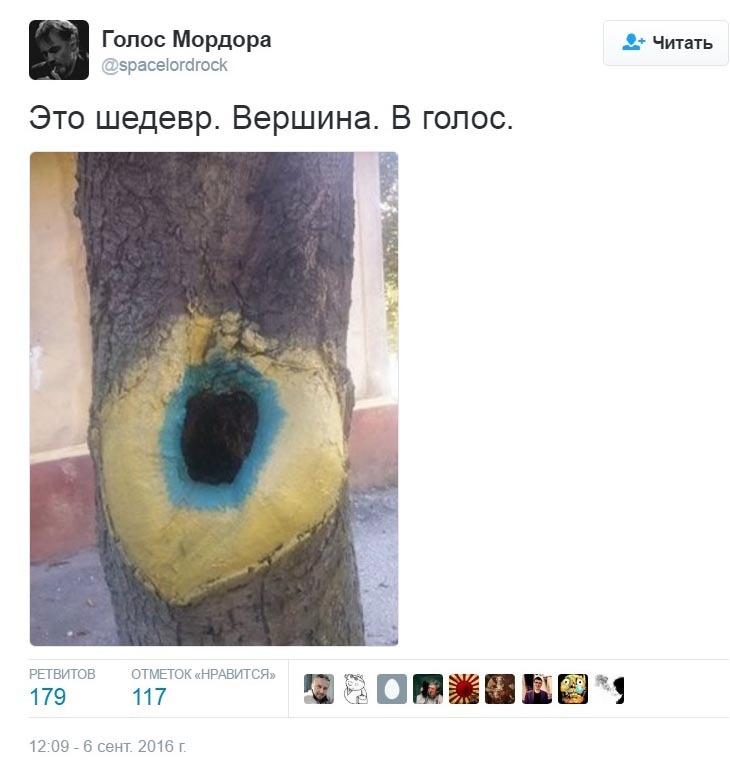This screenshot has height=768, width=730.
Task: Click the brown sepia liker avatar
Action: click(x=500, y=689)
